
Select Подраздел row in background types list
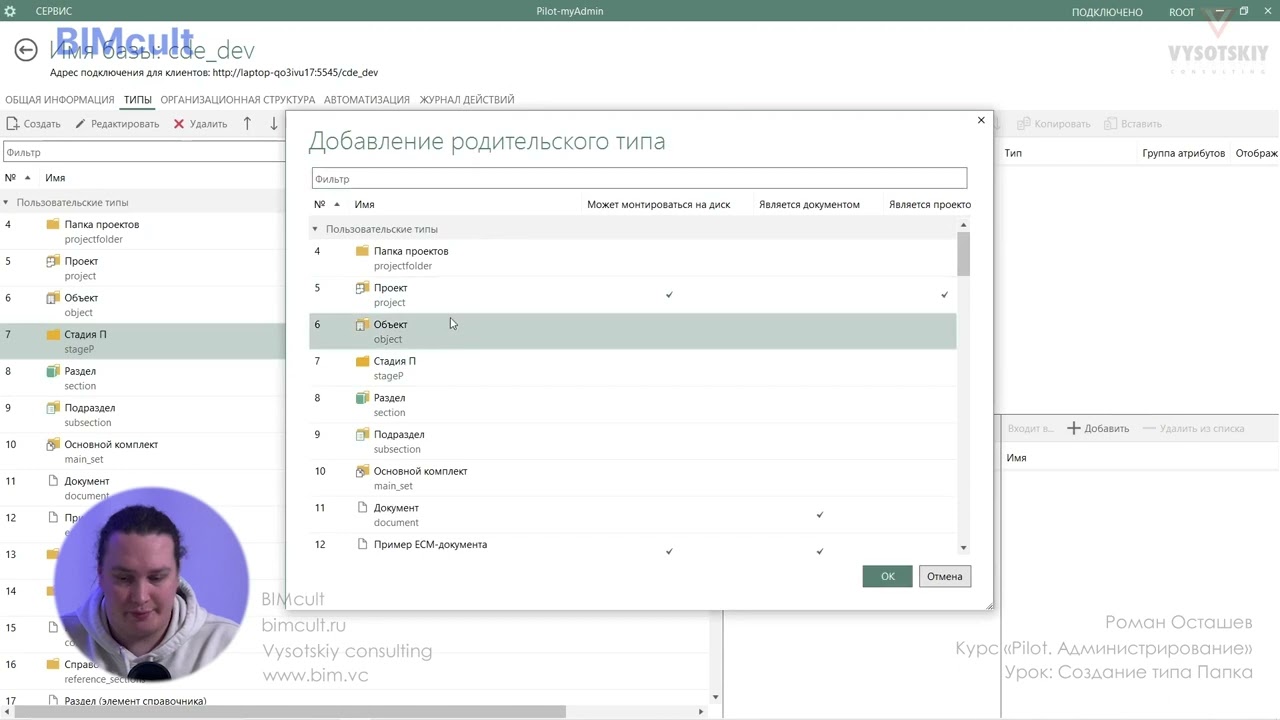[143, 415]
